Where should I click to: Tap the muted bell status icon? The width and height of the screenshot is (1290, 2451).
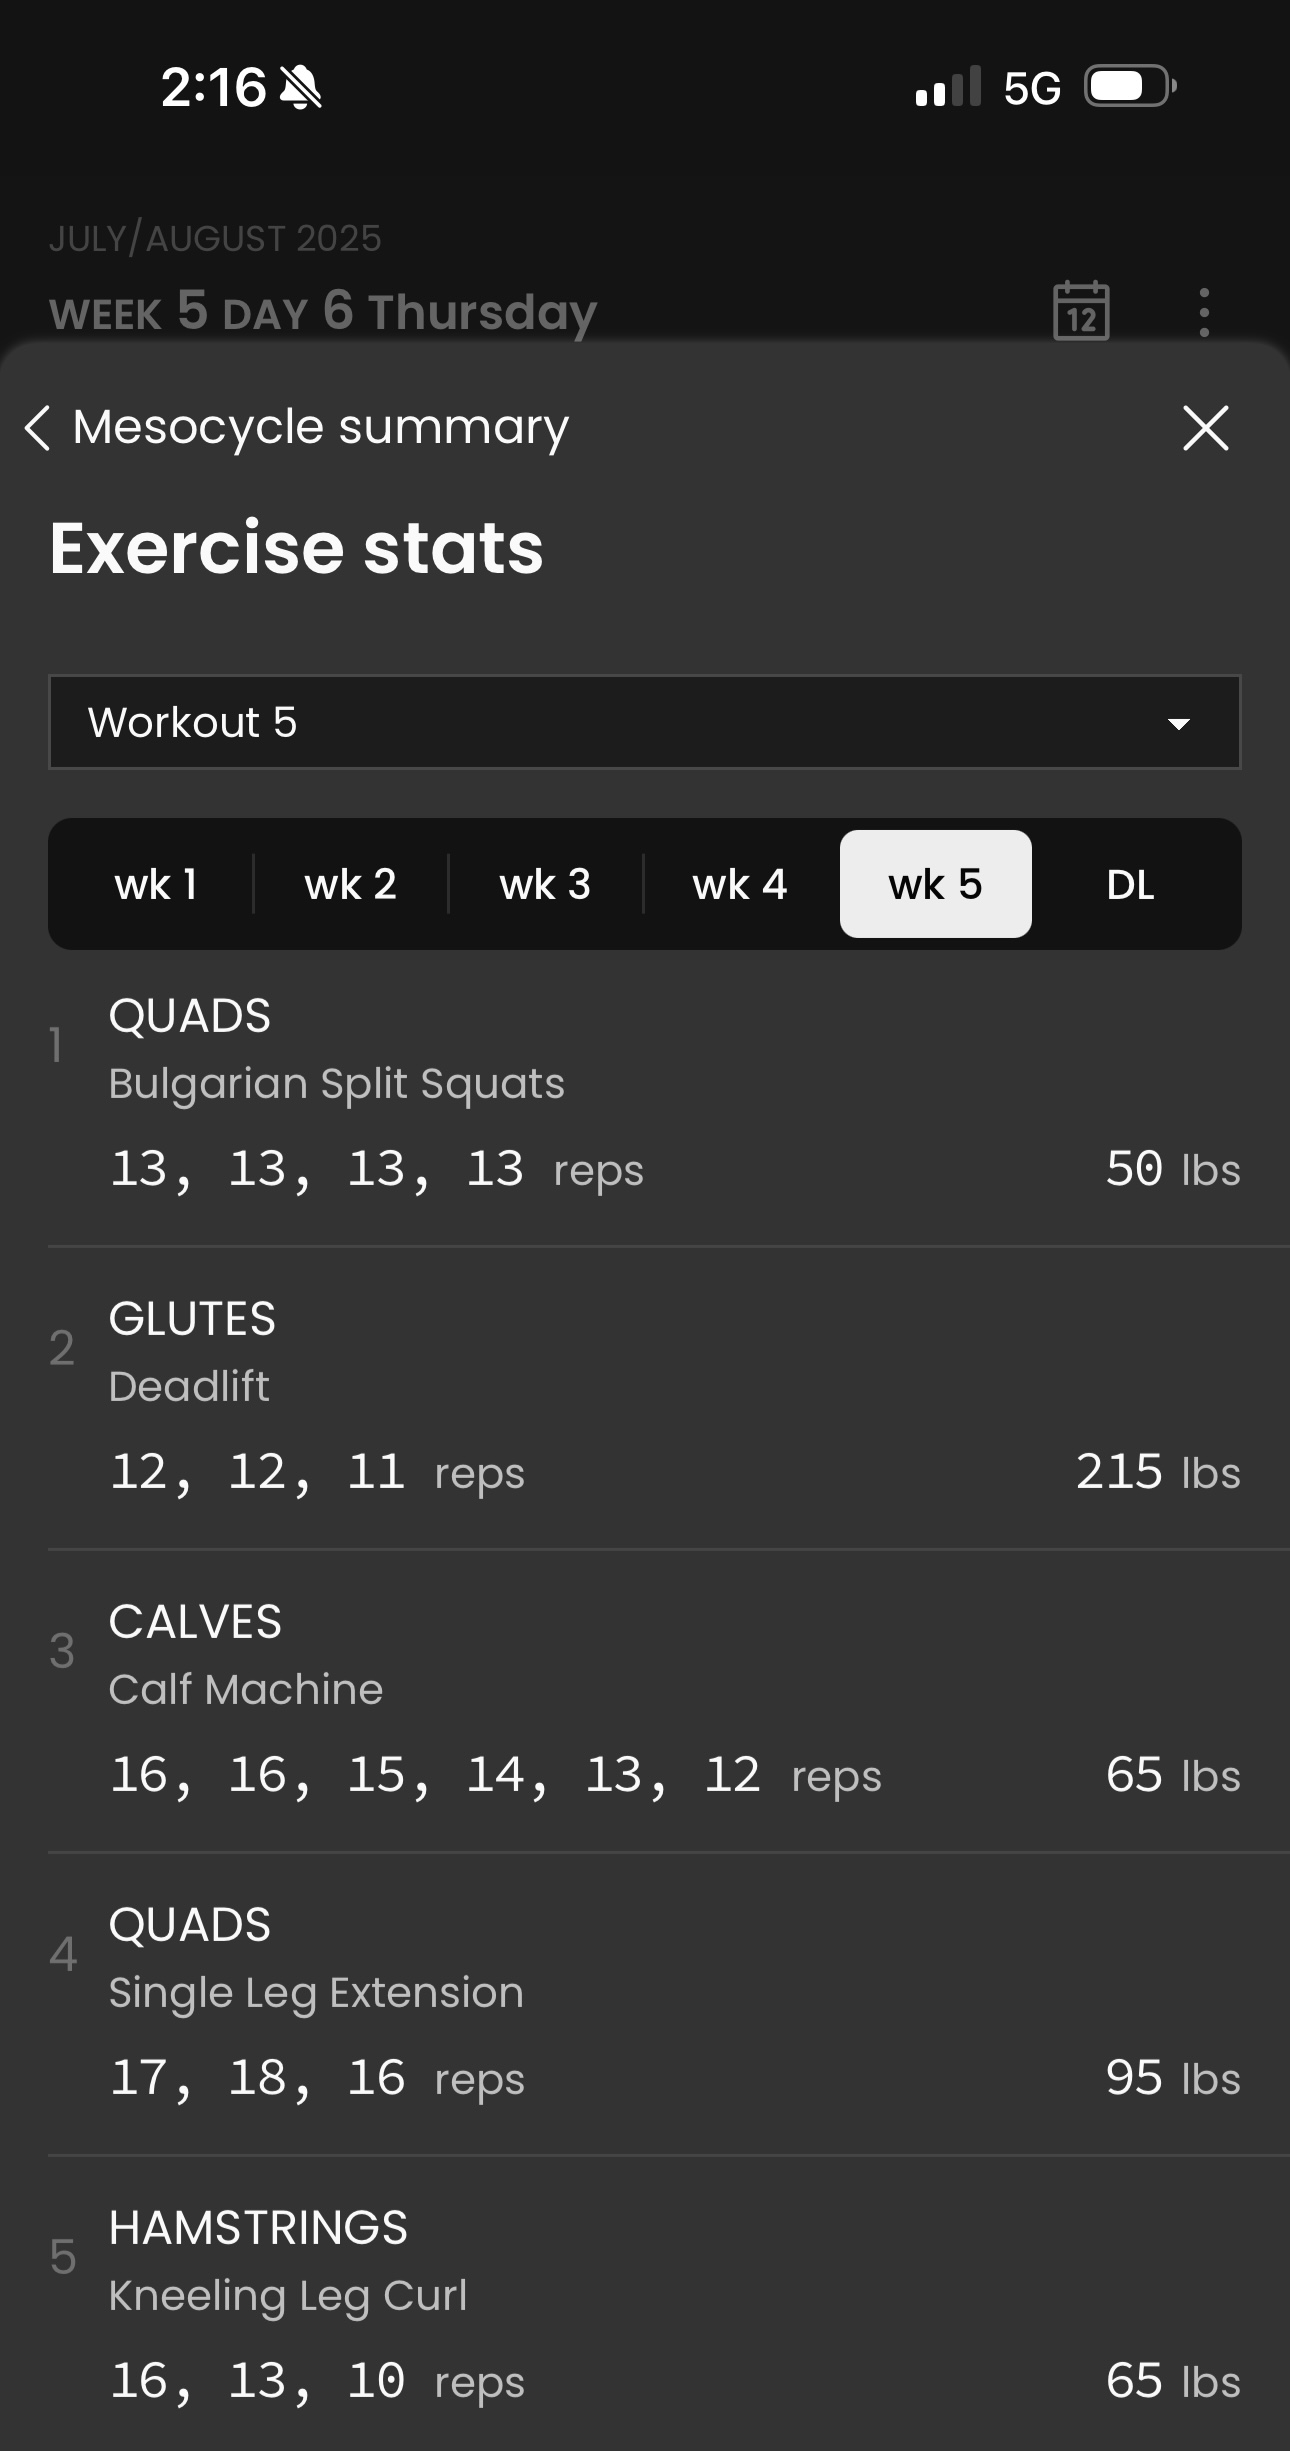pyautogui.click(x=300, y=88)
